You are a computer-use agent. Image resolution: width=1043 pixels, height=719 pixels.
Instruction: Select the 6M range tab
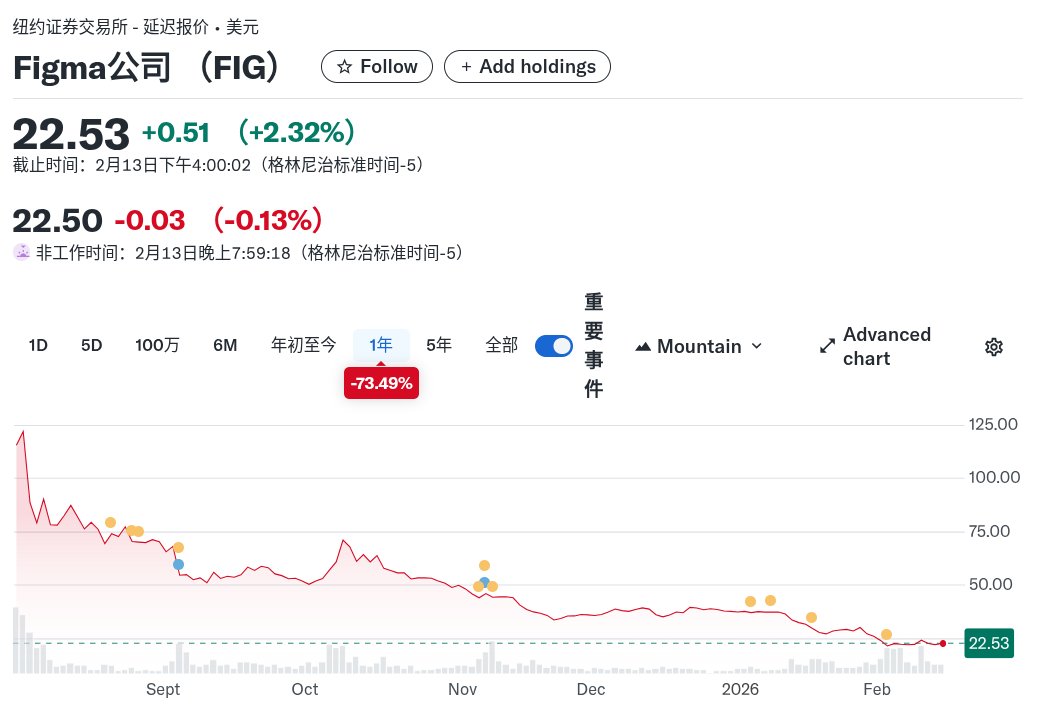pos(225,345)
